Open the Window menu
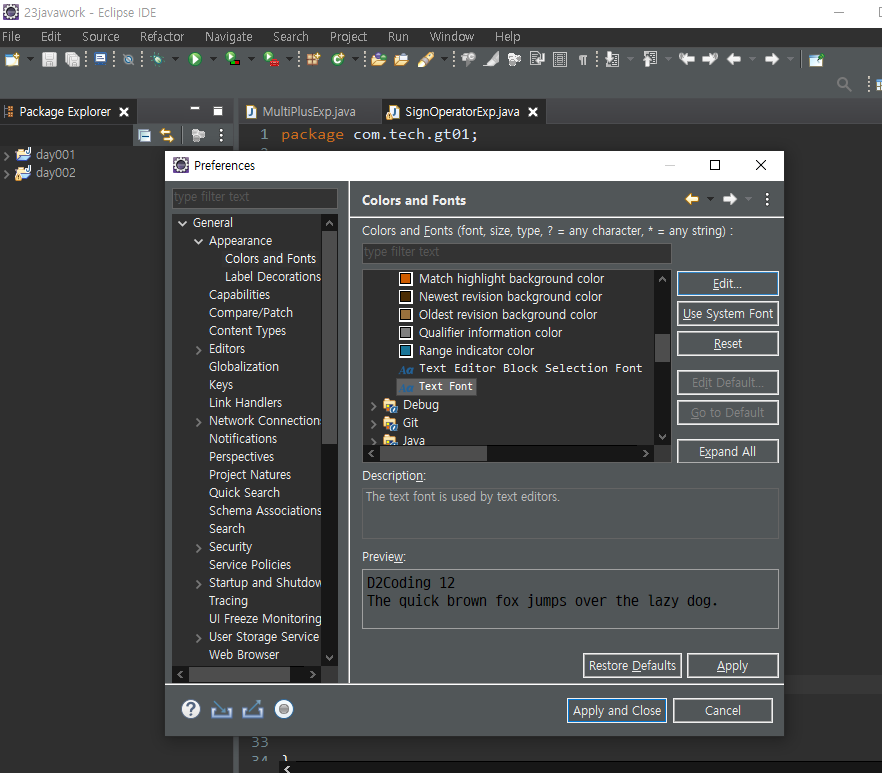This screenshot has width=882, height=773. 452,37
